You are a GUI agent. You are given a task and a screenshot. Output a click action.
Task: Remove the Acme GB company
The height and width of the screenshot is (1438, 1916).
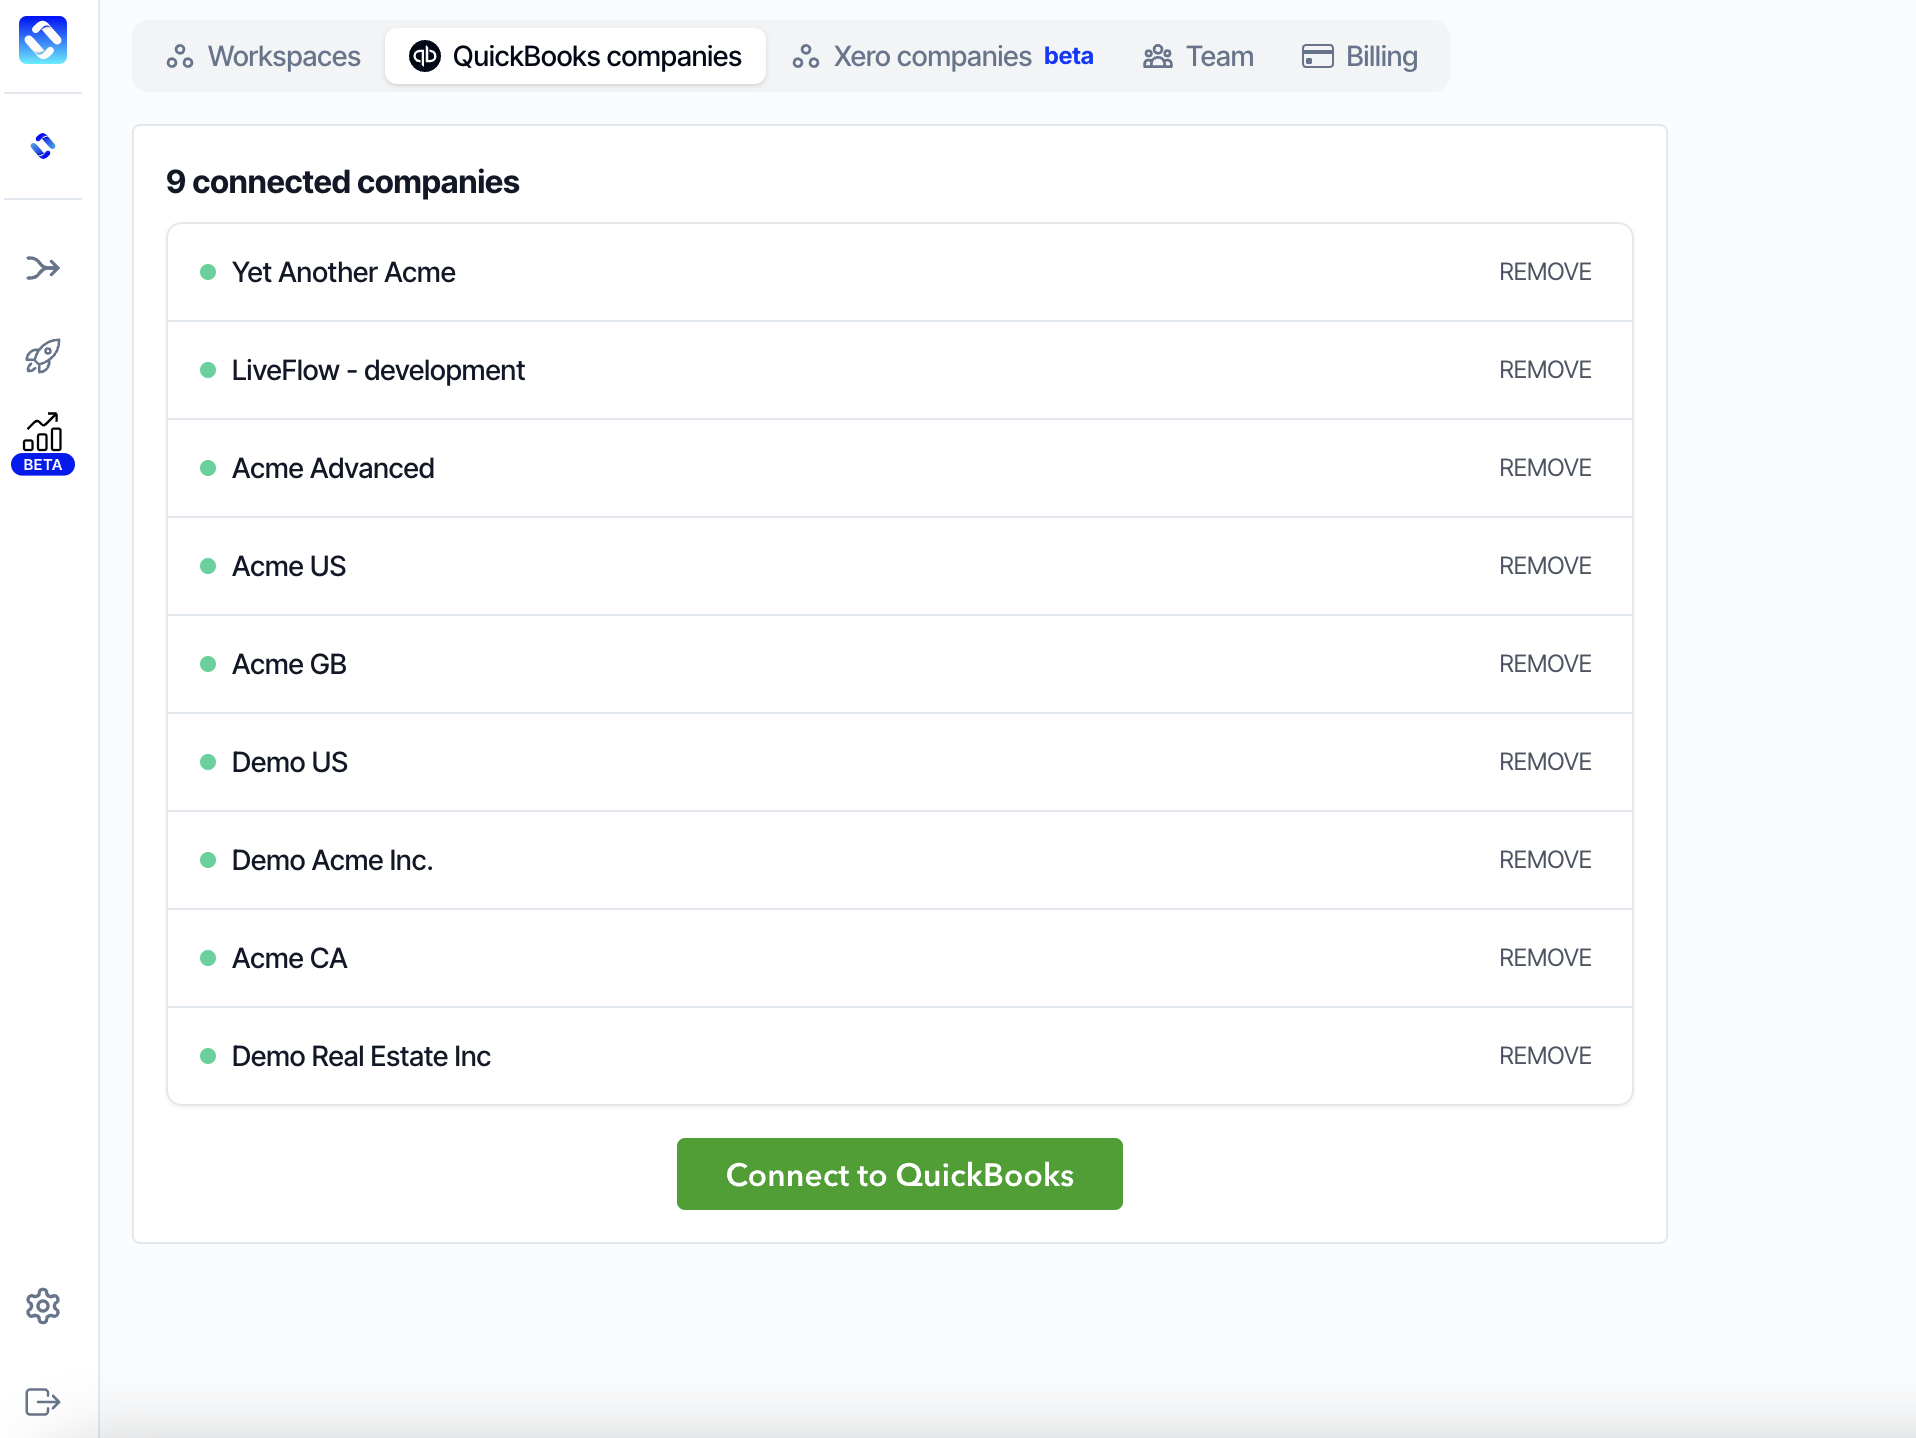tap(1545, 664)
